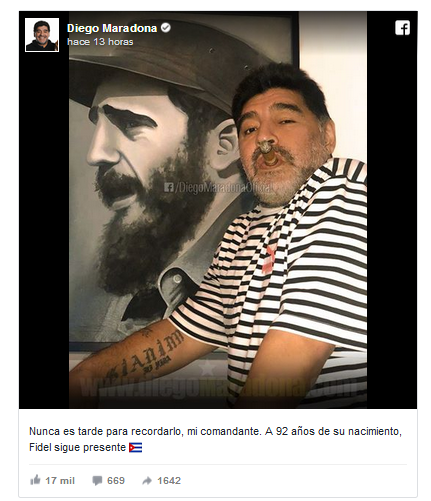
Task: Click the comment speech bubble icon
Action: click(97, 480)
